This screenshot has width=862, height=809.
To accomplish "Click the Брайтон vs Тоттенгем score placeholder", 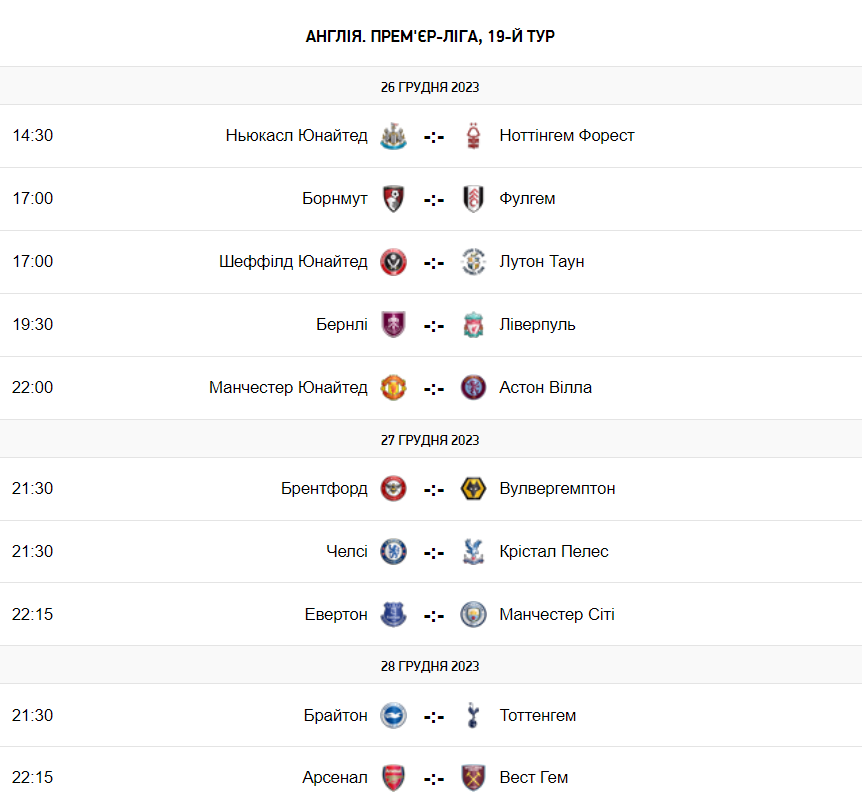I will [433, 717].
